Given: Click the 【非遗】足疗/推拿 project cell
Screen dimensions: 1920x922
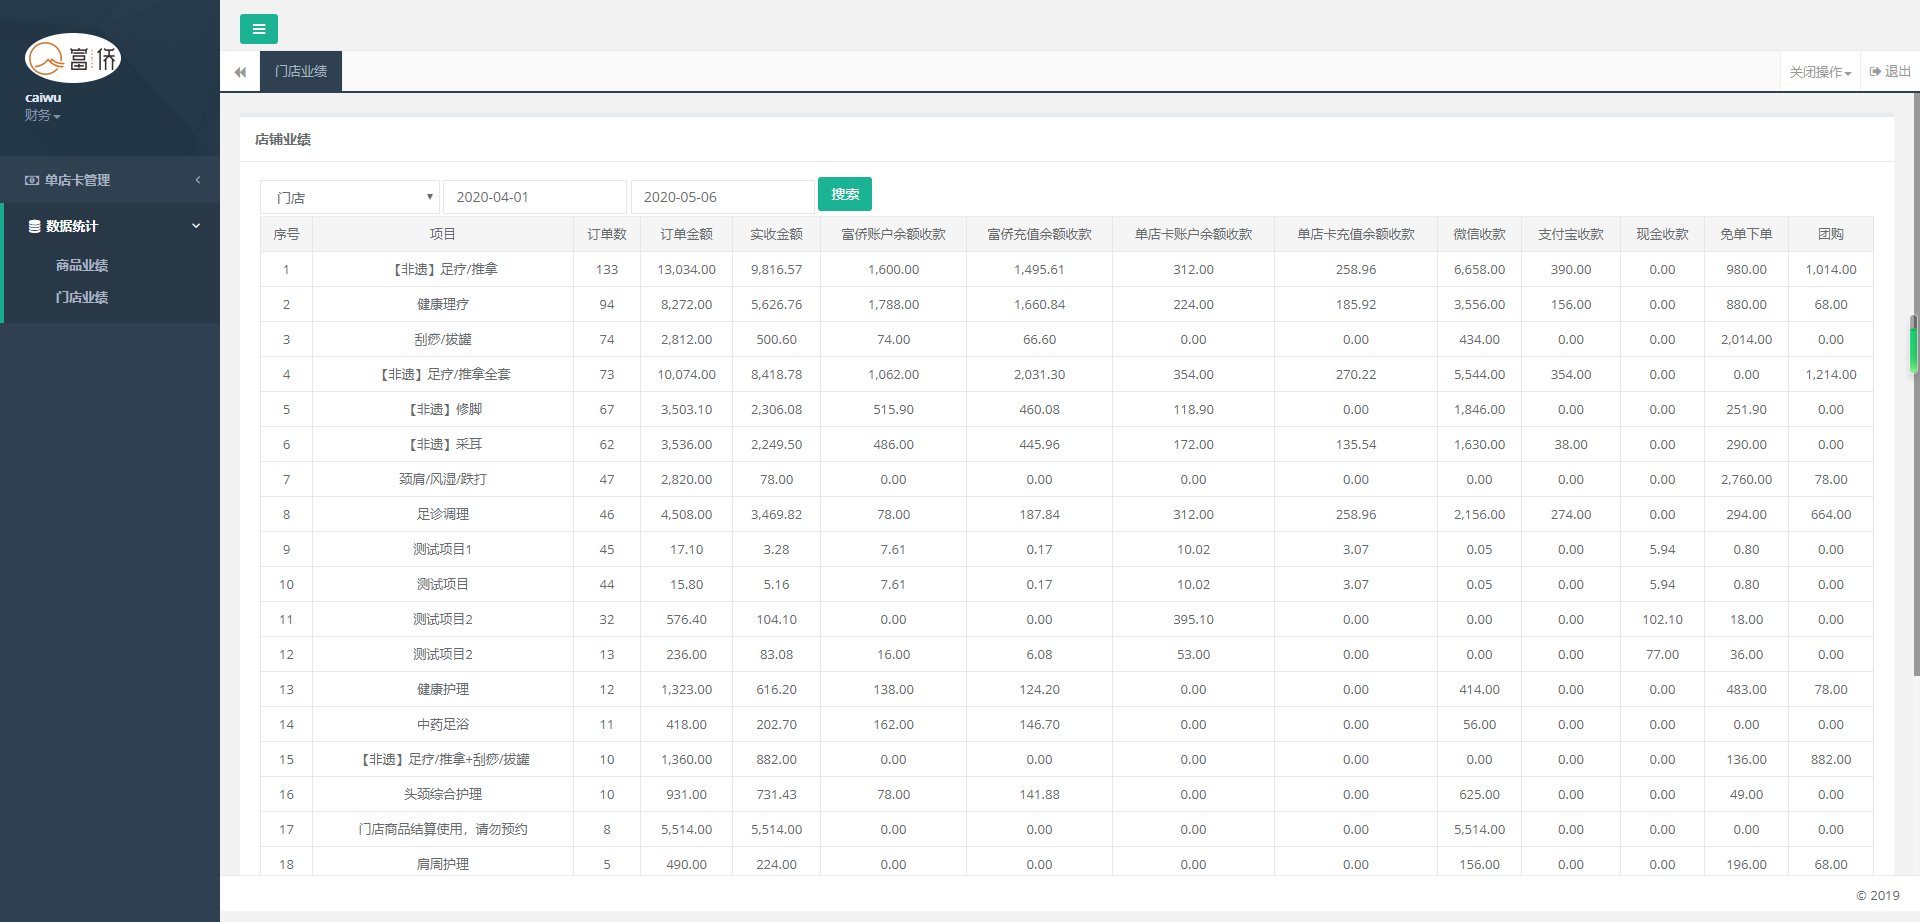Looking at the screenshot, I should point(443,269).
